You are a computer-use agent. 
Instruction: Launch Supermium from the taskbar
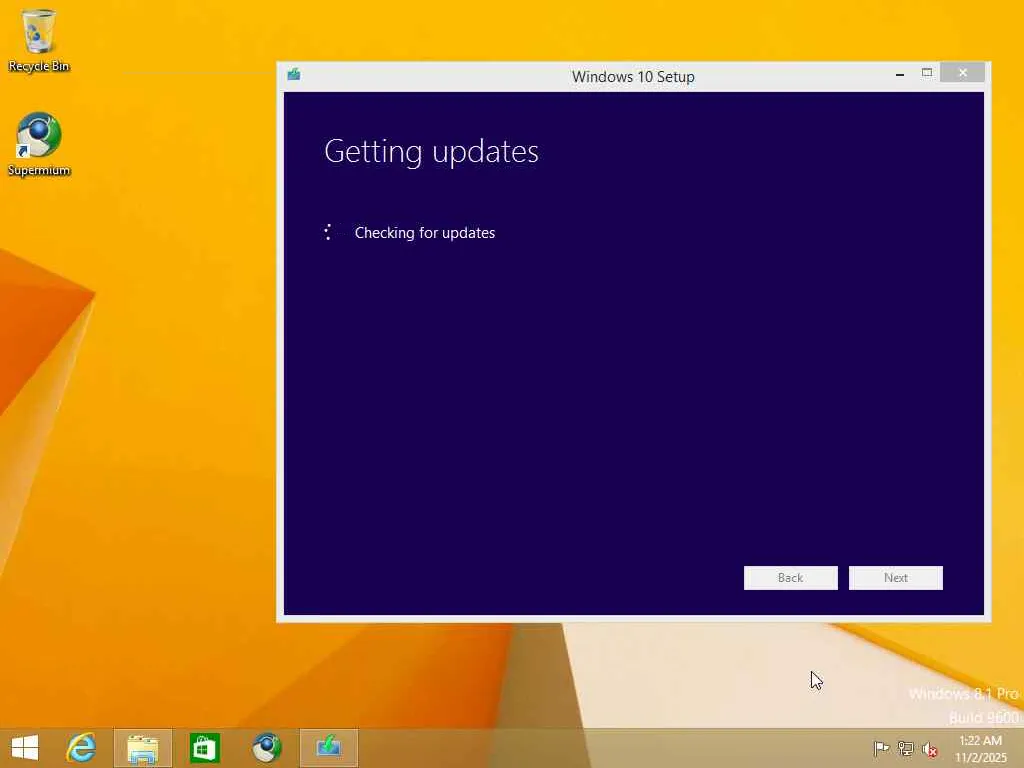[266, 748]
